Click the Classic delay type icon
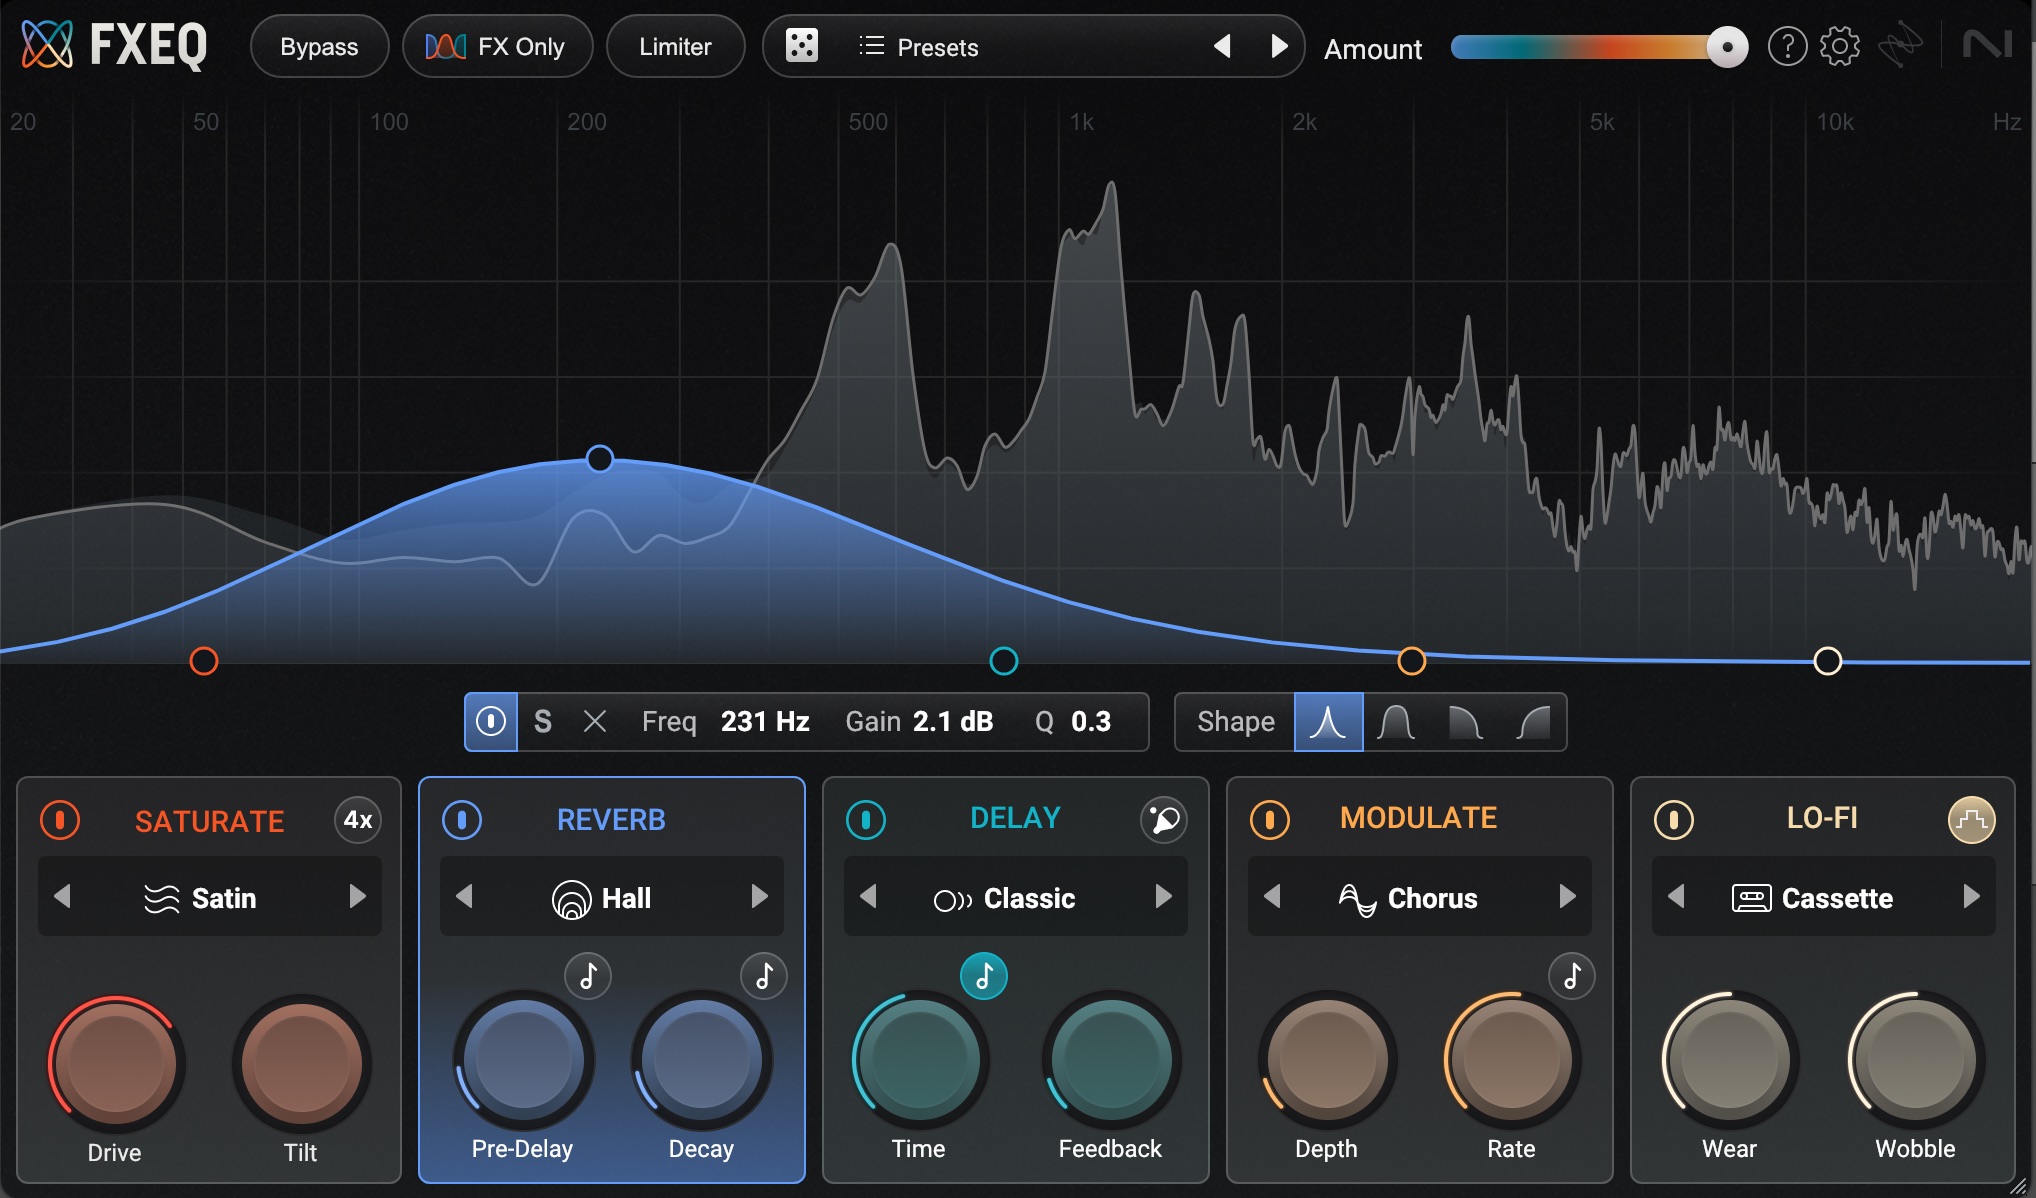Image resolution: width=2036 pixels, height=1198 pixels. pos(952,900)
